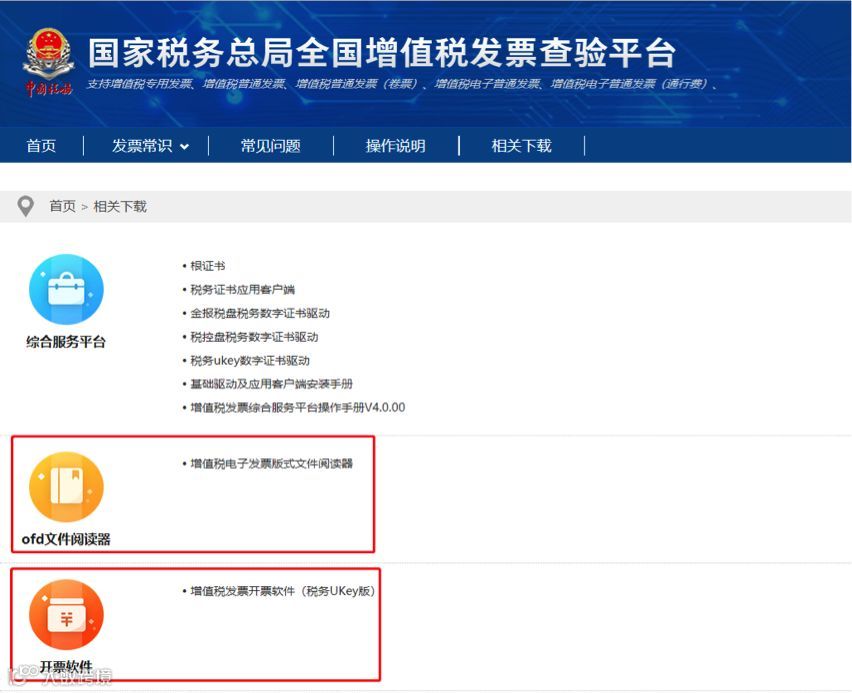The width and height of the screenshot is (852, 693).
Task: Download 税务证书应用客户端
Action: pyautogui.click(x=242, y=290)
